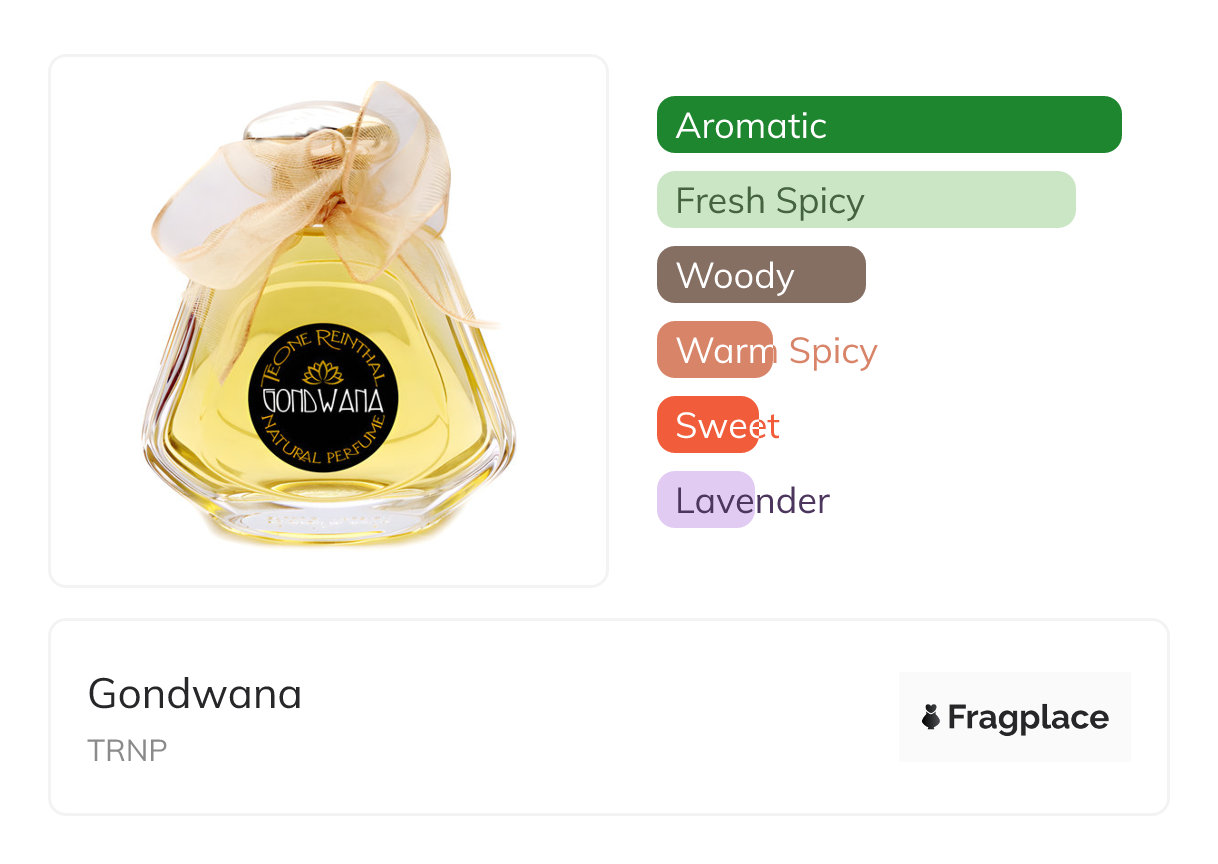Click the brown Woody accord bar
This screenshot has width=1218, height=864.
coord(761,275)
